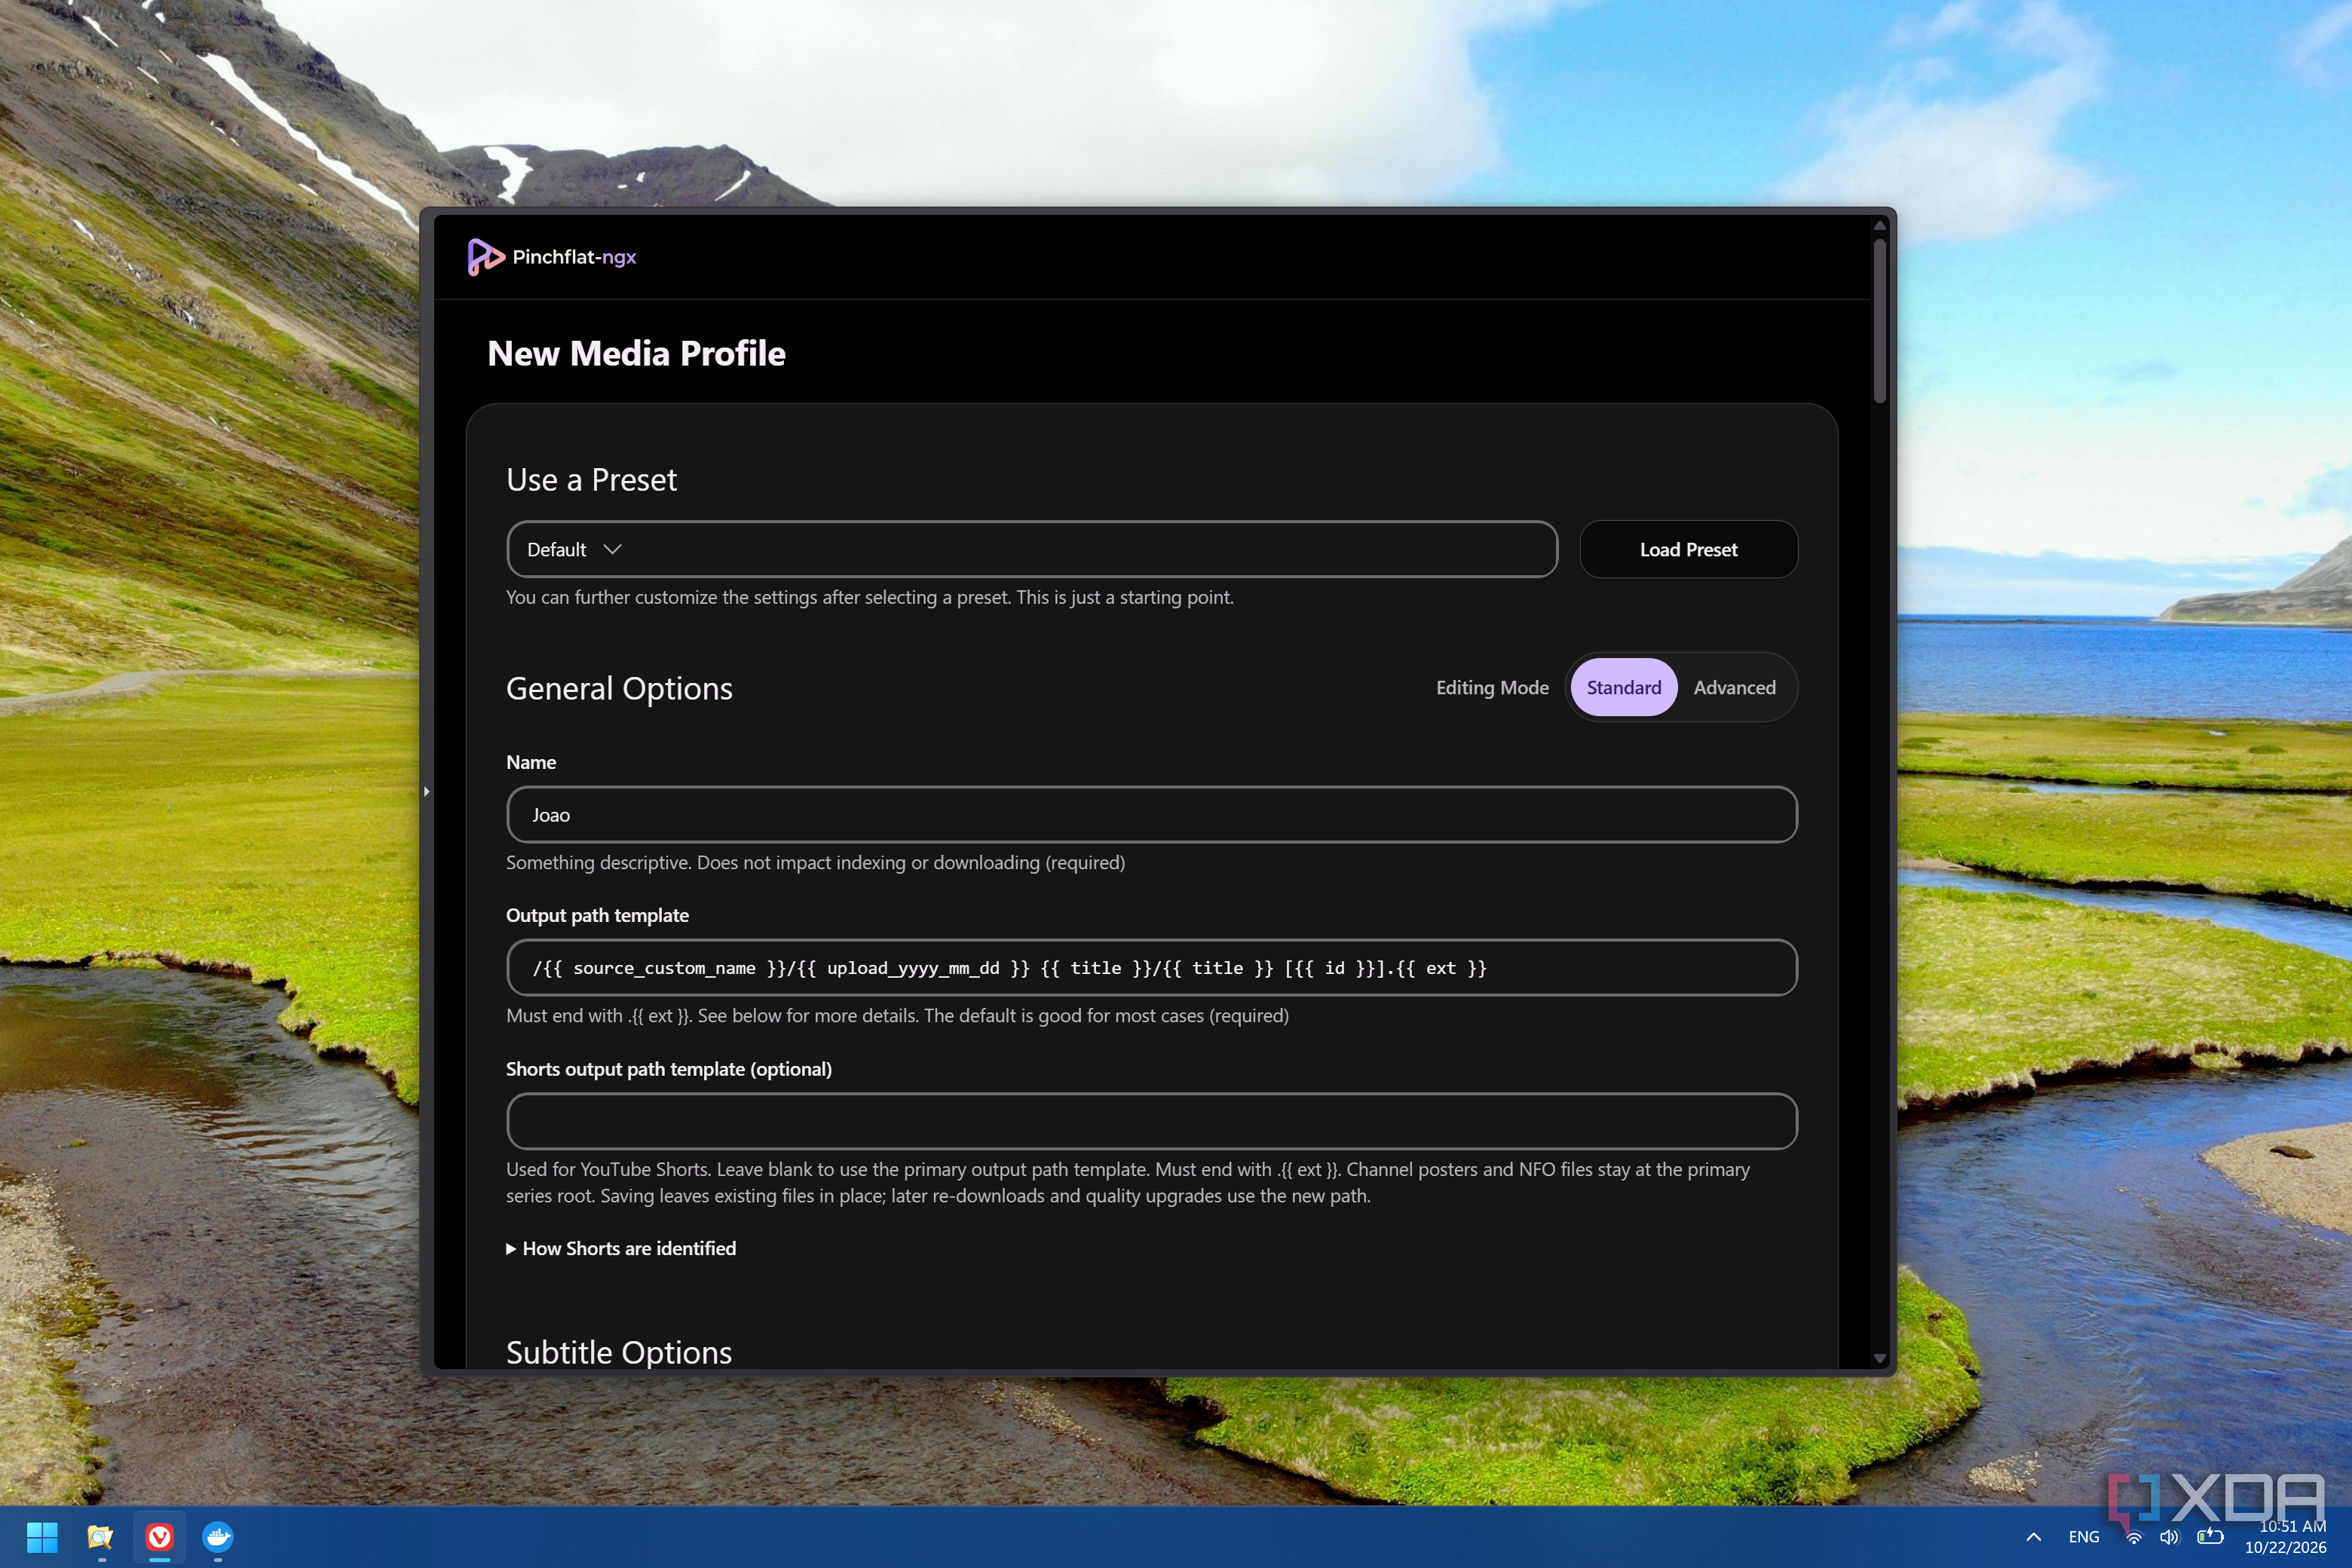Image resolution: width=2352 pixels, height=1568 pixels.
Task: Click the scrollbar down arrow
Action: coord(1879,1358)
